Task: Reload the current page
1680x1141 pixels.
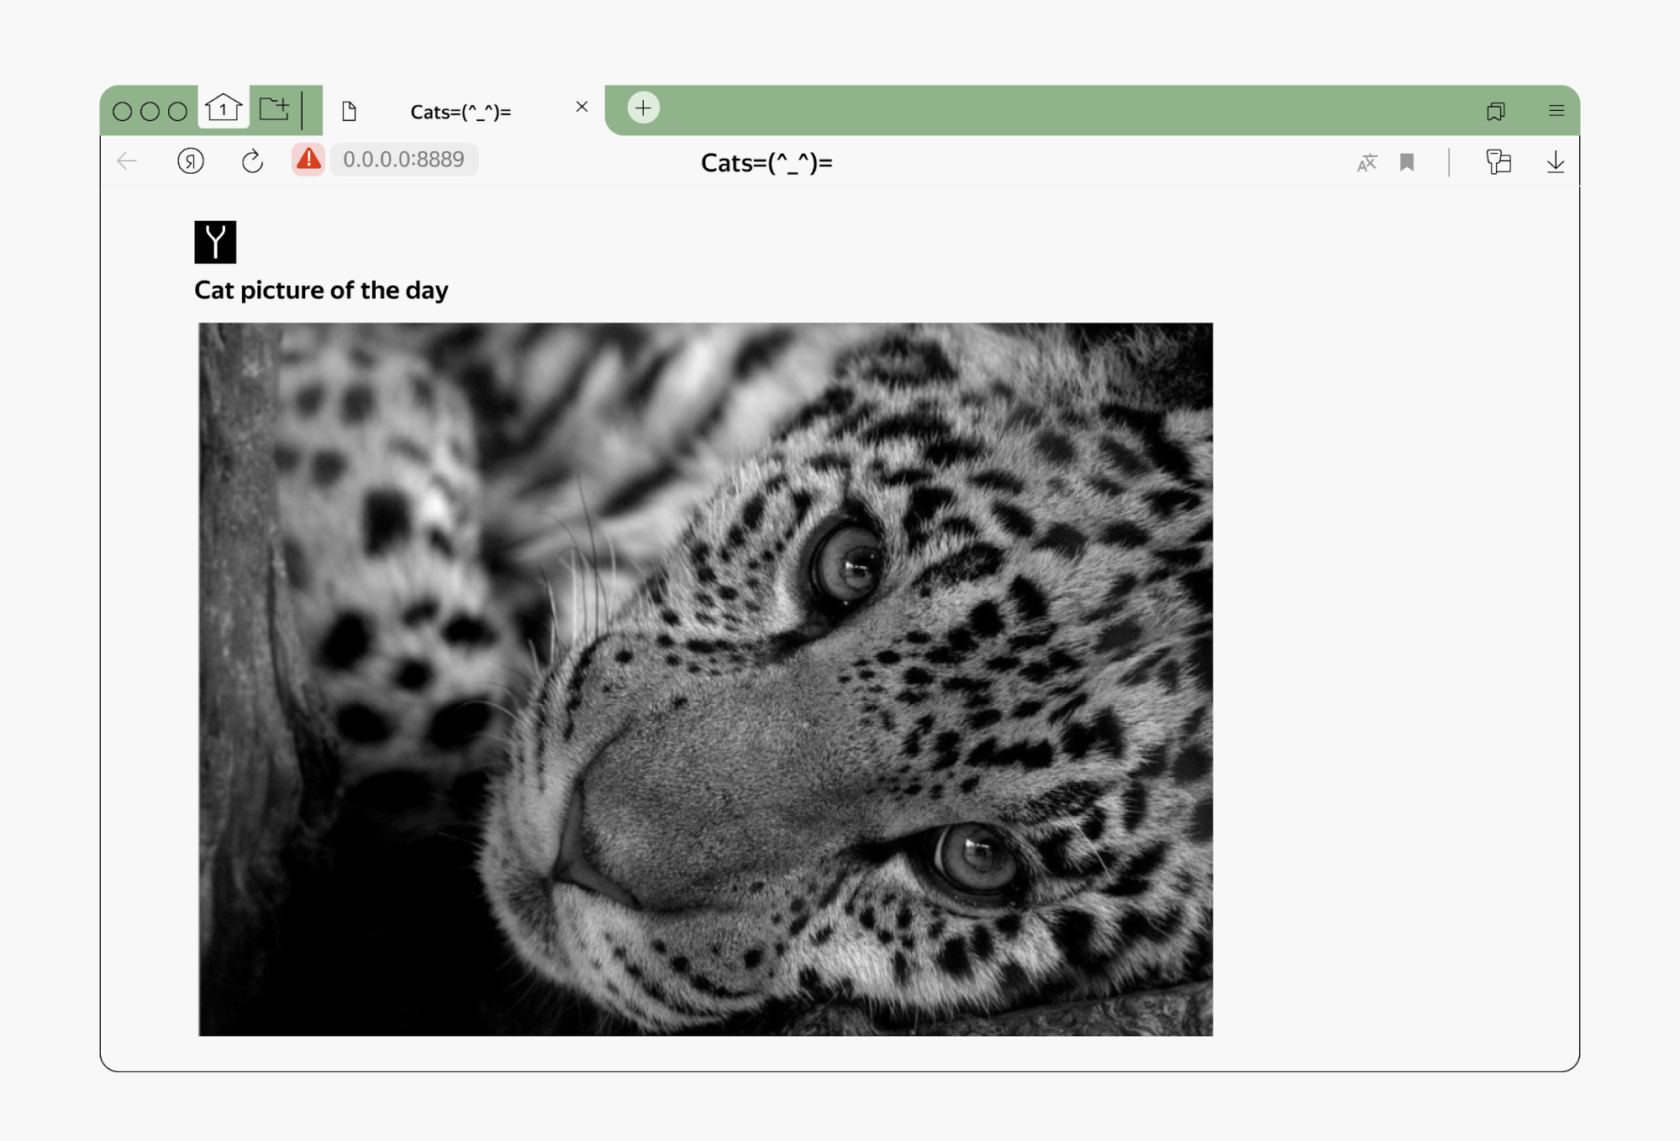Action: pyautogui.click(x=252, y=161)
